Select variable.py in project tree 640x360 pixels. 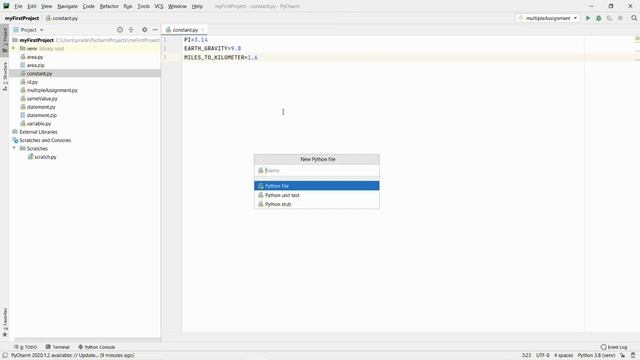pos(39,124)
